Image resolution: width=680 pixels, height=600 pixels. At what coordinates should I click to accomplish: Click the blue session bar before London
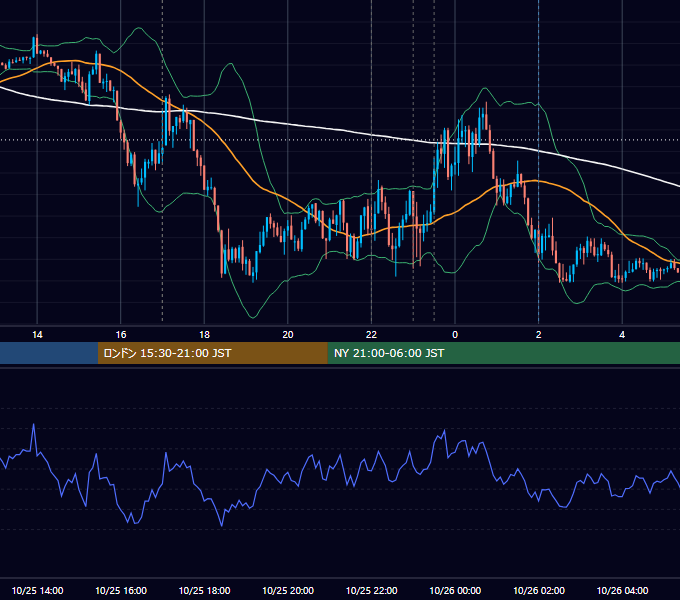point(49,353)
